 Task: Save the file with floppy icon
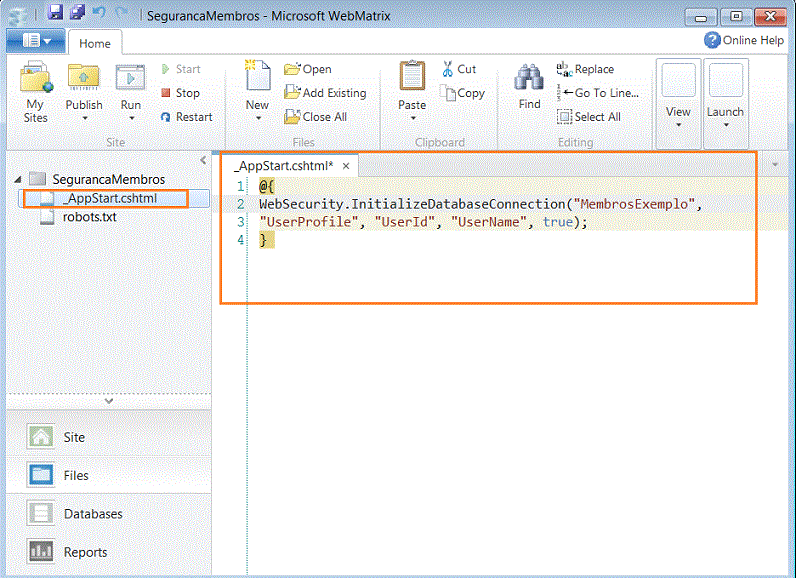(x=55, y=12)
